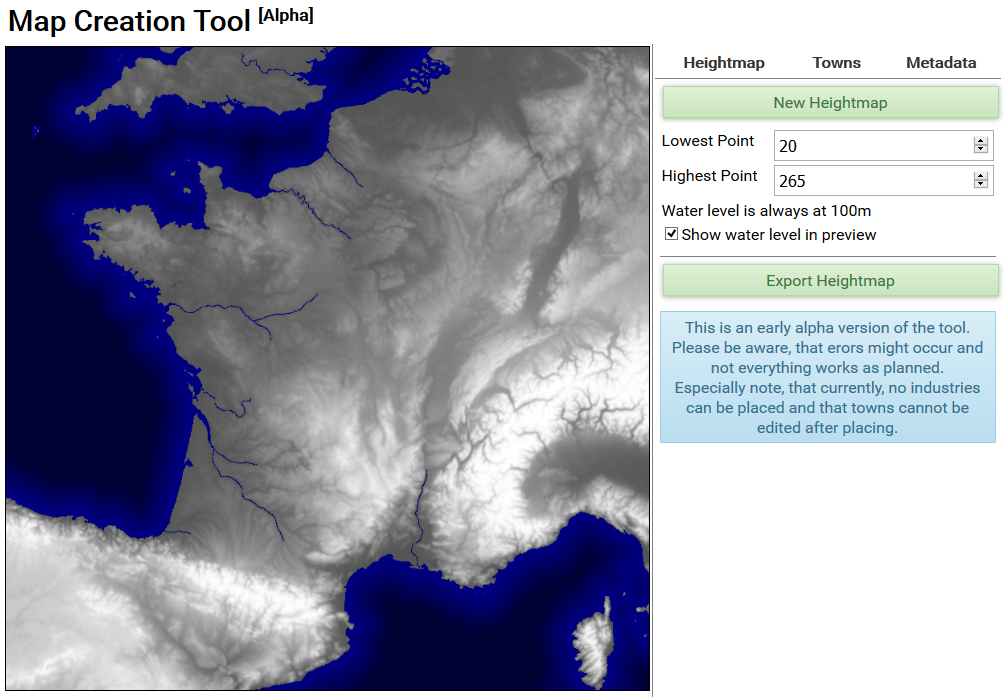The height and width of the screenshot is (698, 1007).
Task: Click the Alpha version superscript label
Action: point(286,16)
